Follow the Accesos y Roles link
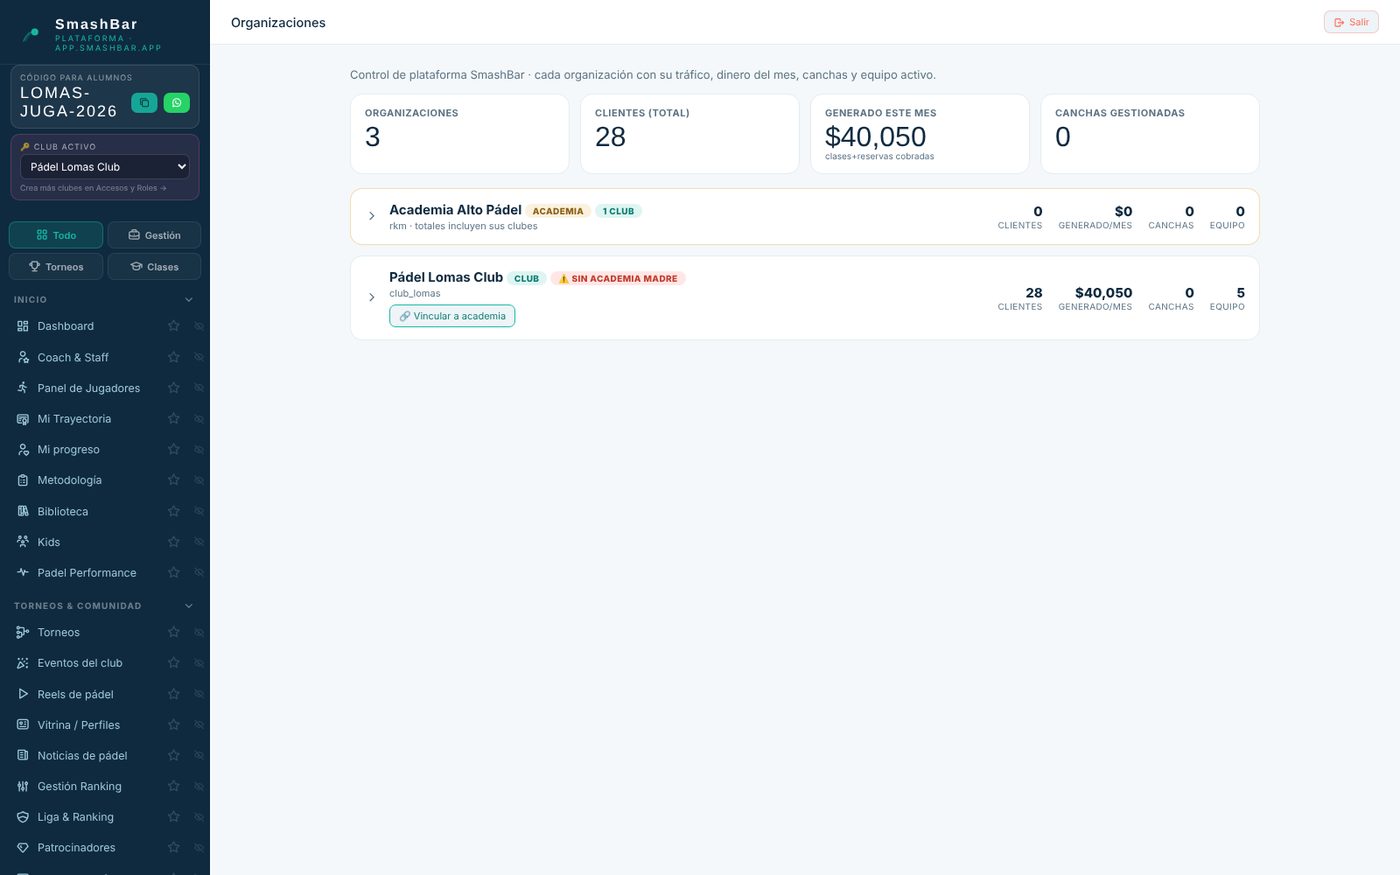Image resolution: width=1400 pixels, height=875 pixels. (93, 188)
